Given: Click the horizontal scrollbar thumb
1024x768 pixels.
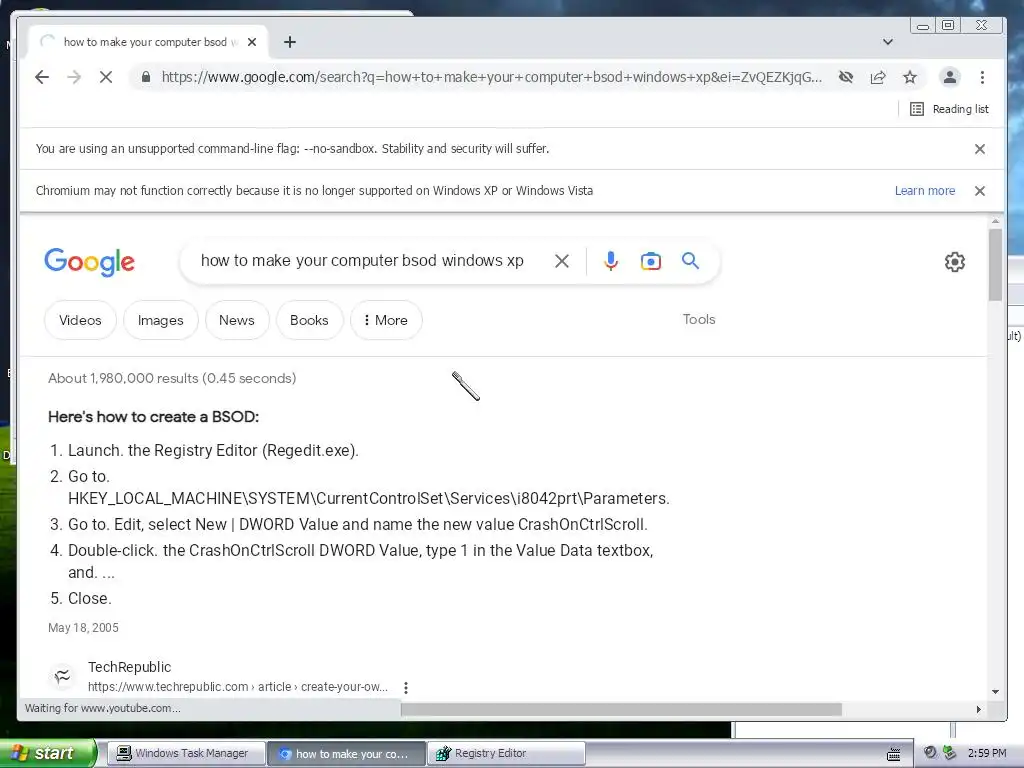Looking at the screenshot, I should point(620,709).
